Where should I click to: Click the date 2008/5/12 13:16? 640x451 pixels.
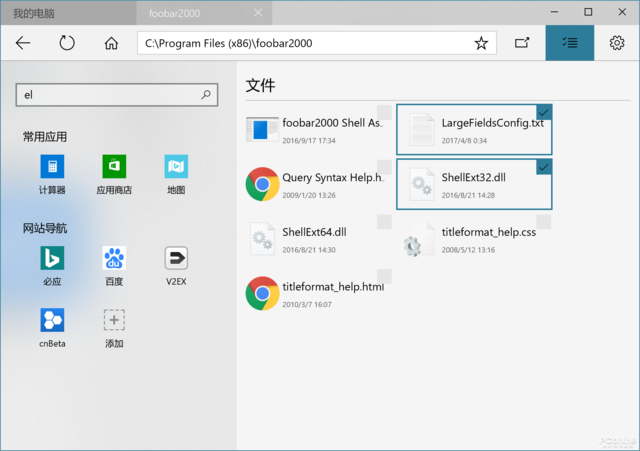pyautogui.click(x=468, y=250)
